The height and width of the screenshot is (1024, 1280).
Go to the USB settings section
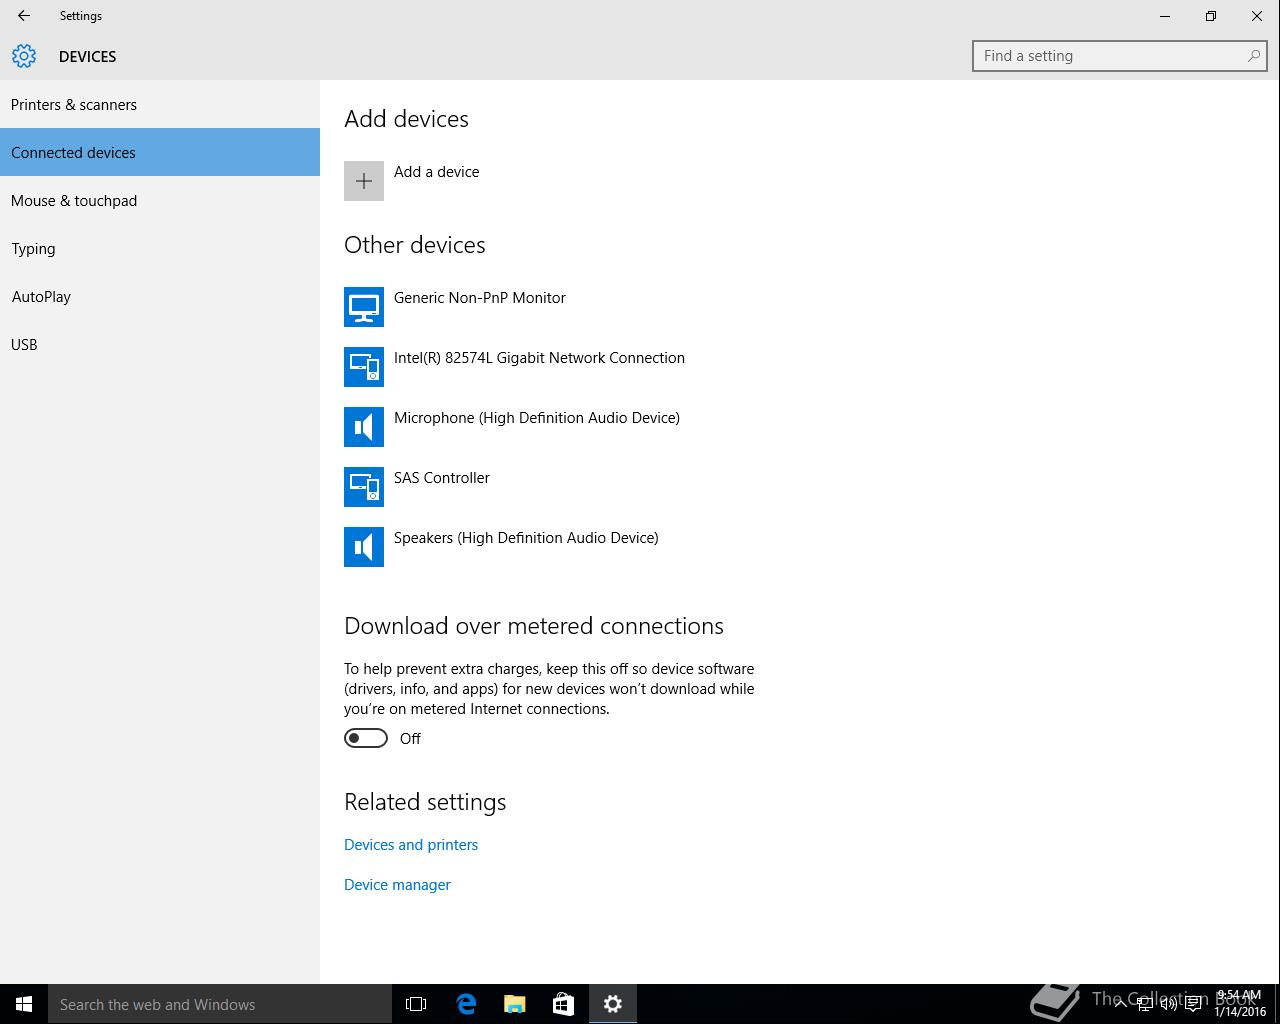tap(24, 345)
